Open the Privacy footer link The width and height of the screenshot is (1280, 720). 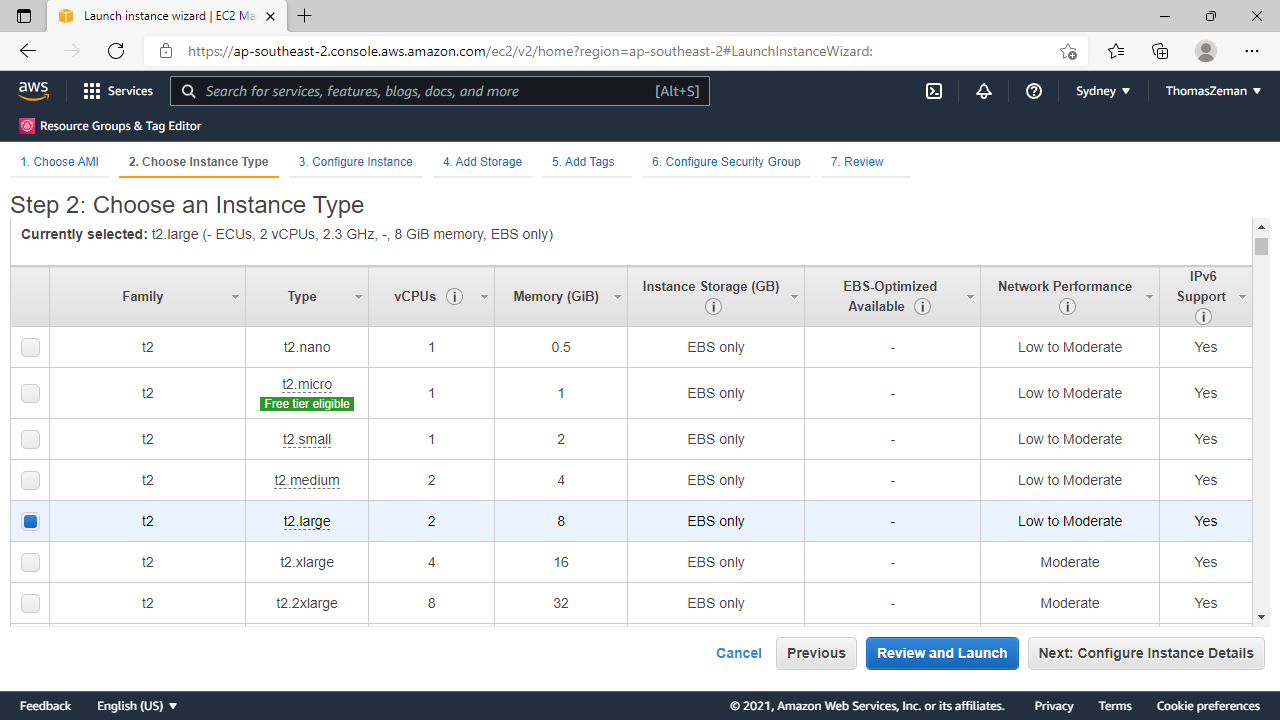point(1054,706)
